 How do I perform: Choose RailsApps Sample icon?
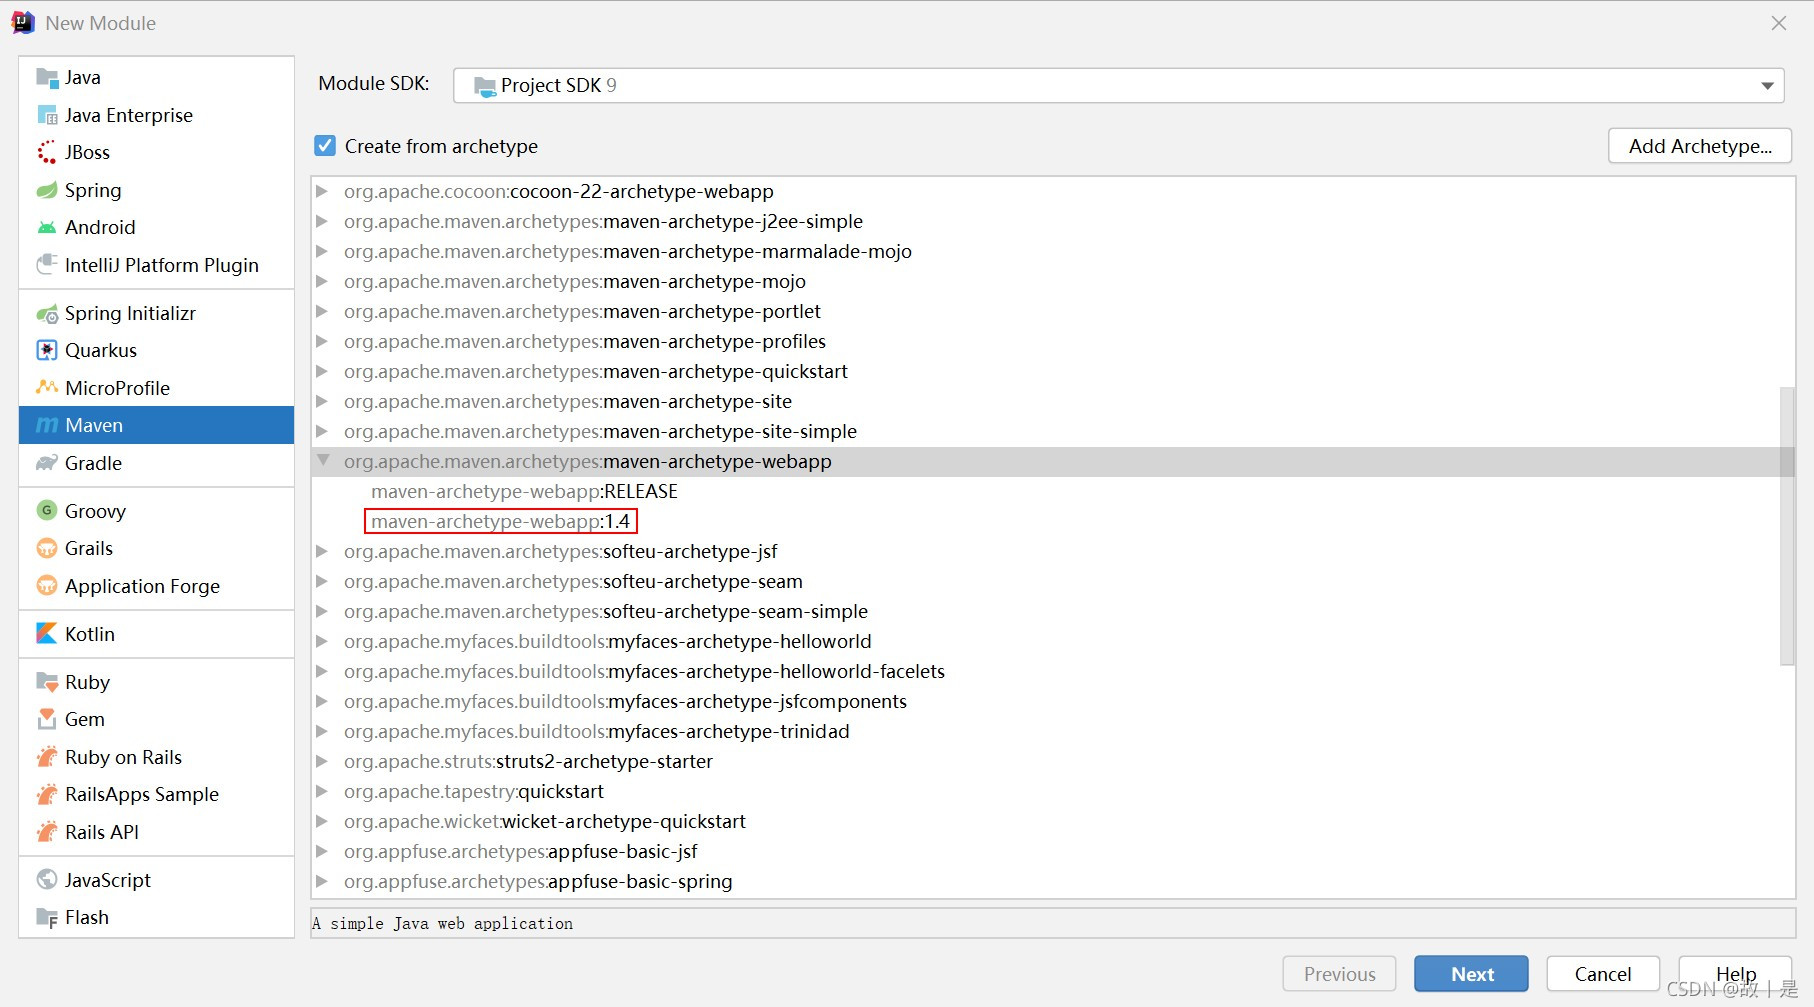click(x=47, y=794)
